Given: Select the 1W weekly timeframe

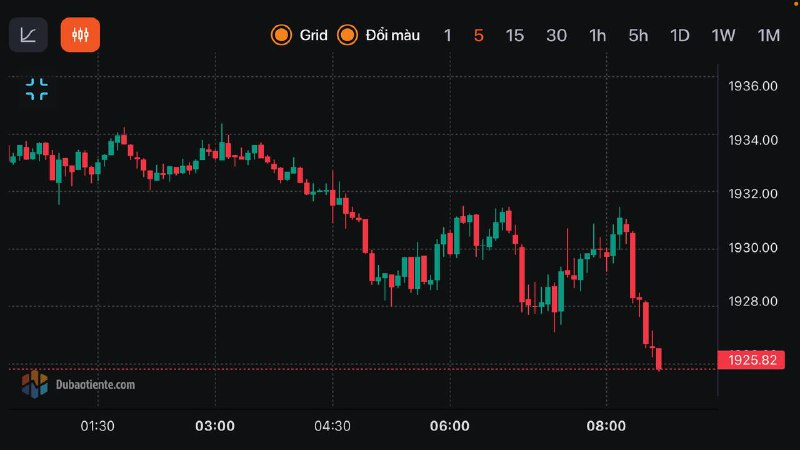Looking at the screenshot, I should (723, 35).
